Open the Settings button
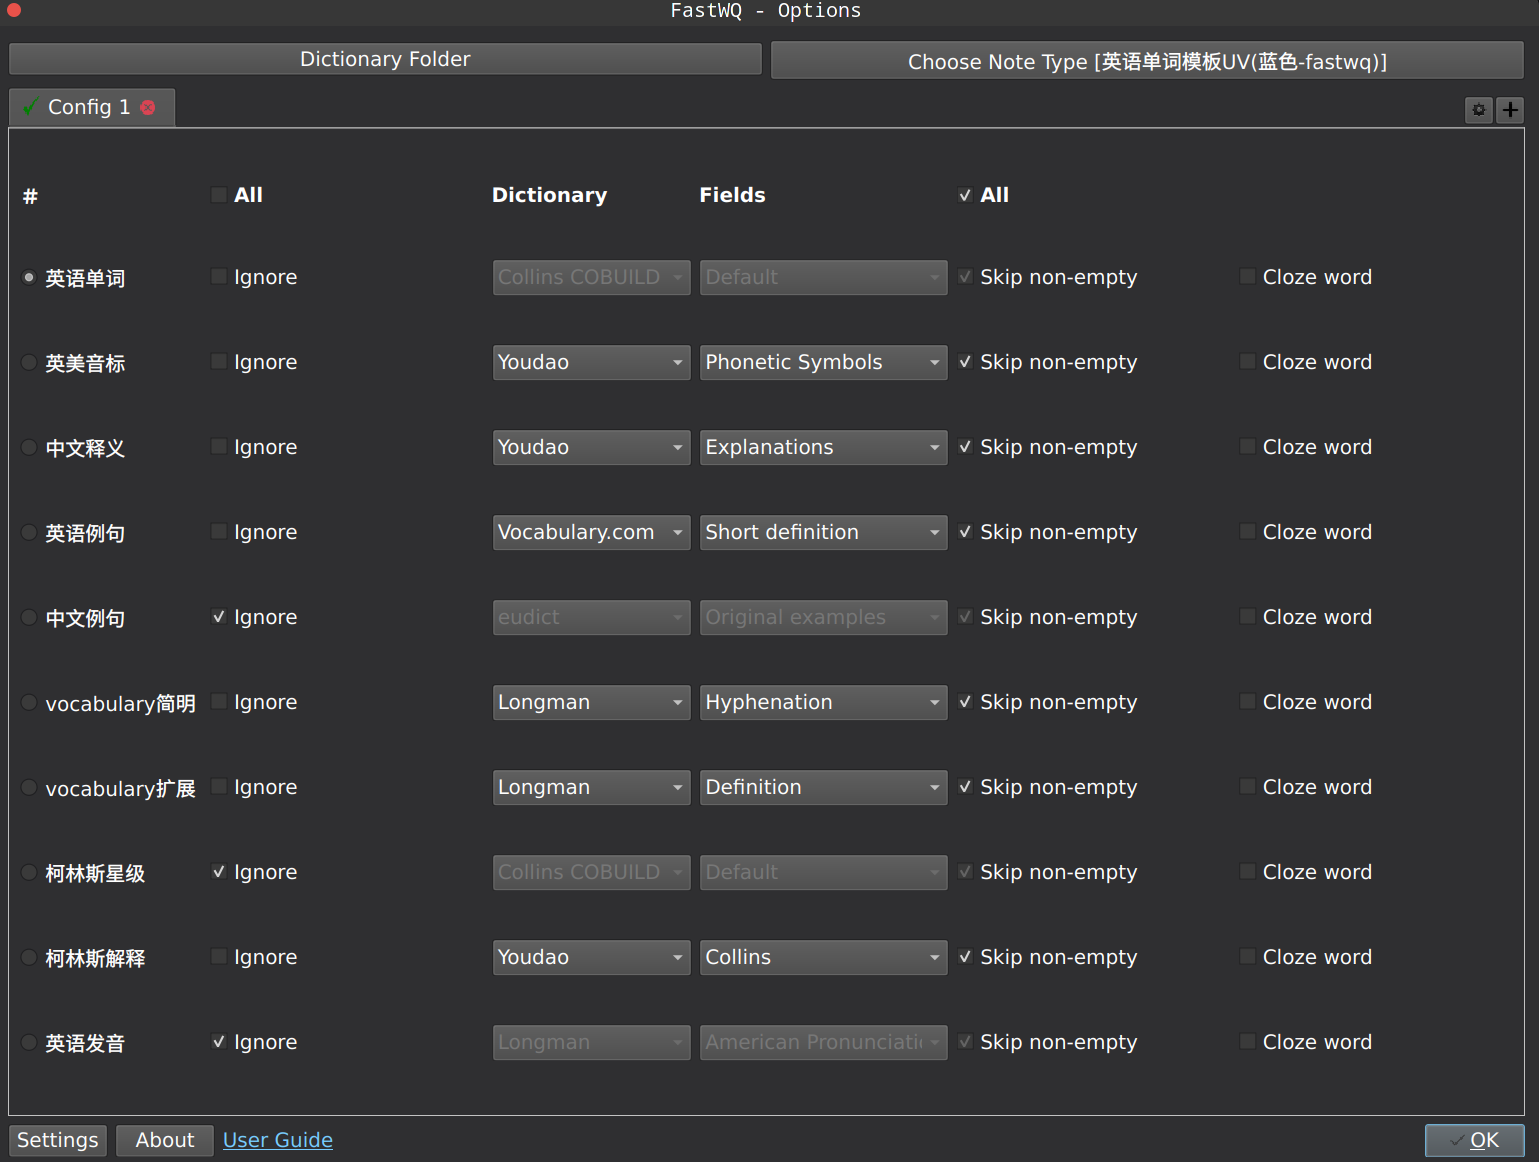 58,1140
